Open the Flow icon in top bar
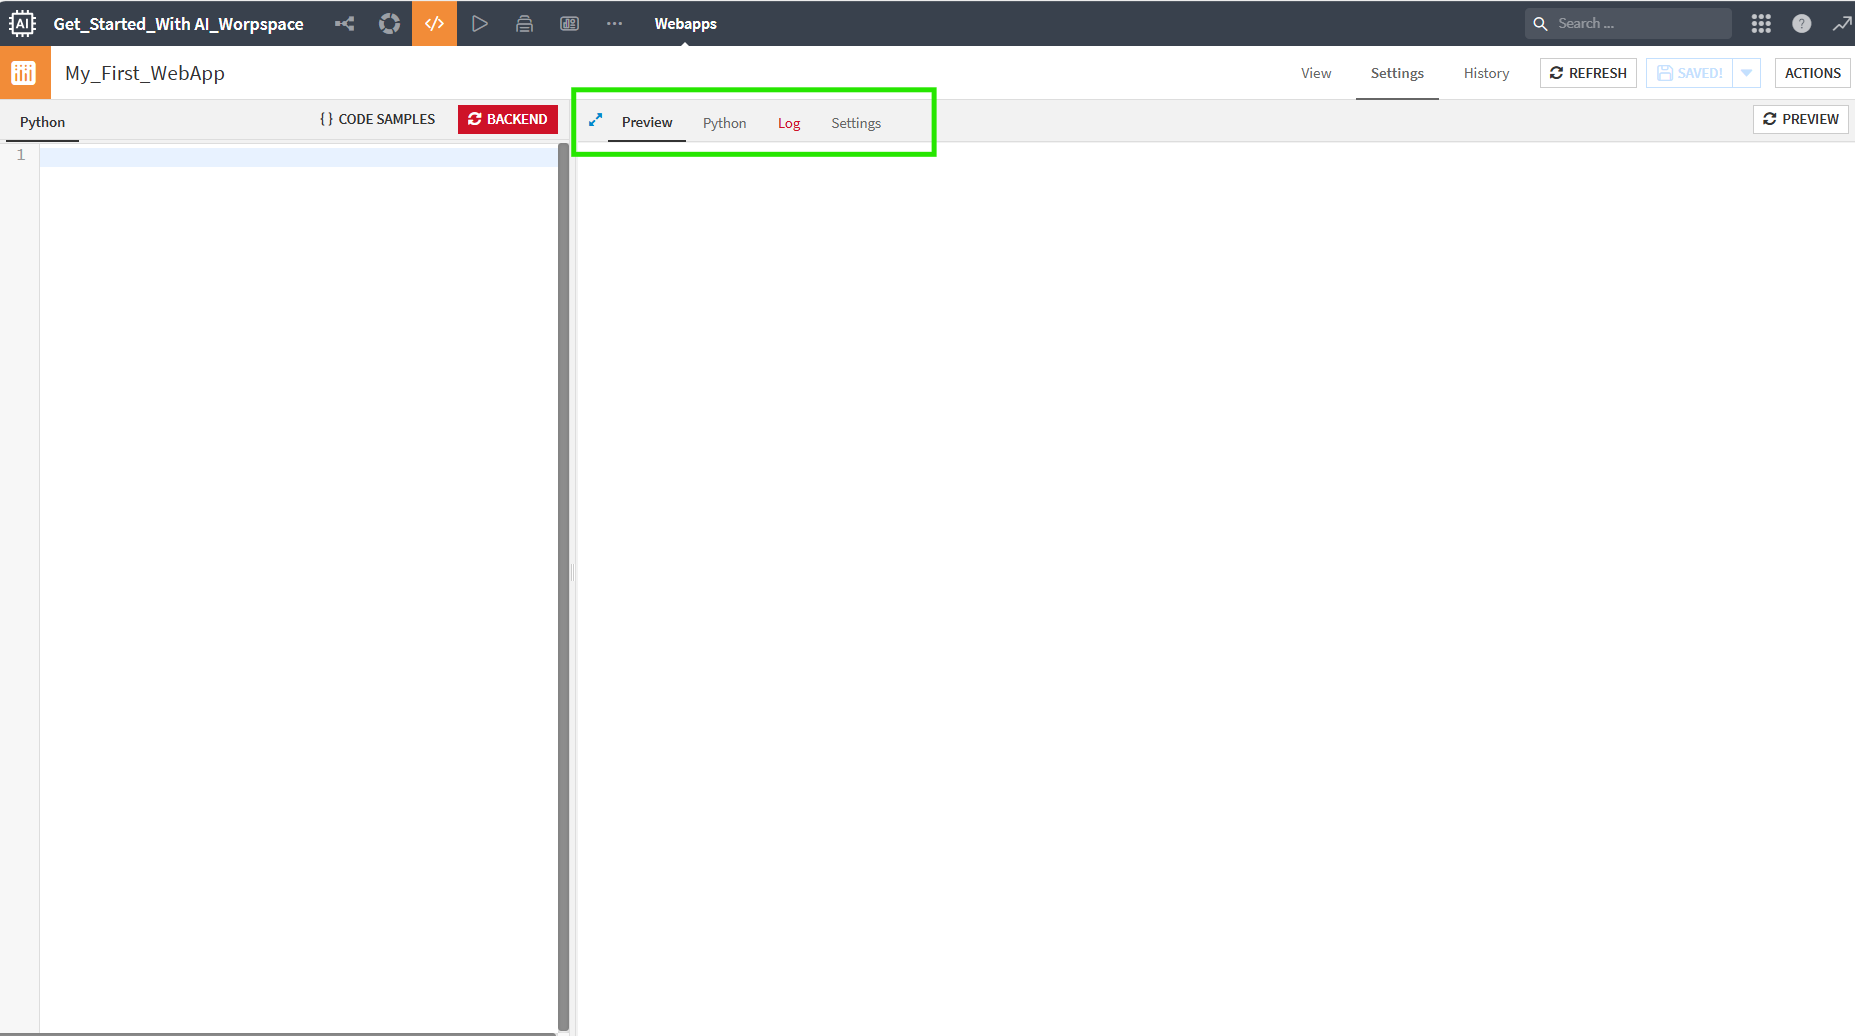The height and width of the screenshot is (1036, 1855). pos(345,23)
